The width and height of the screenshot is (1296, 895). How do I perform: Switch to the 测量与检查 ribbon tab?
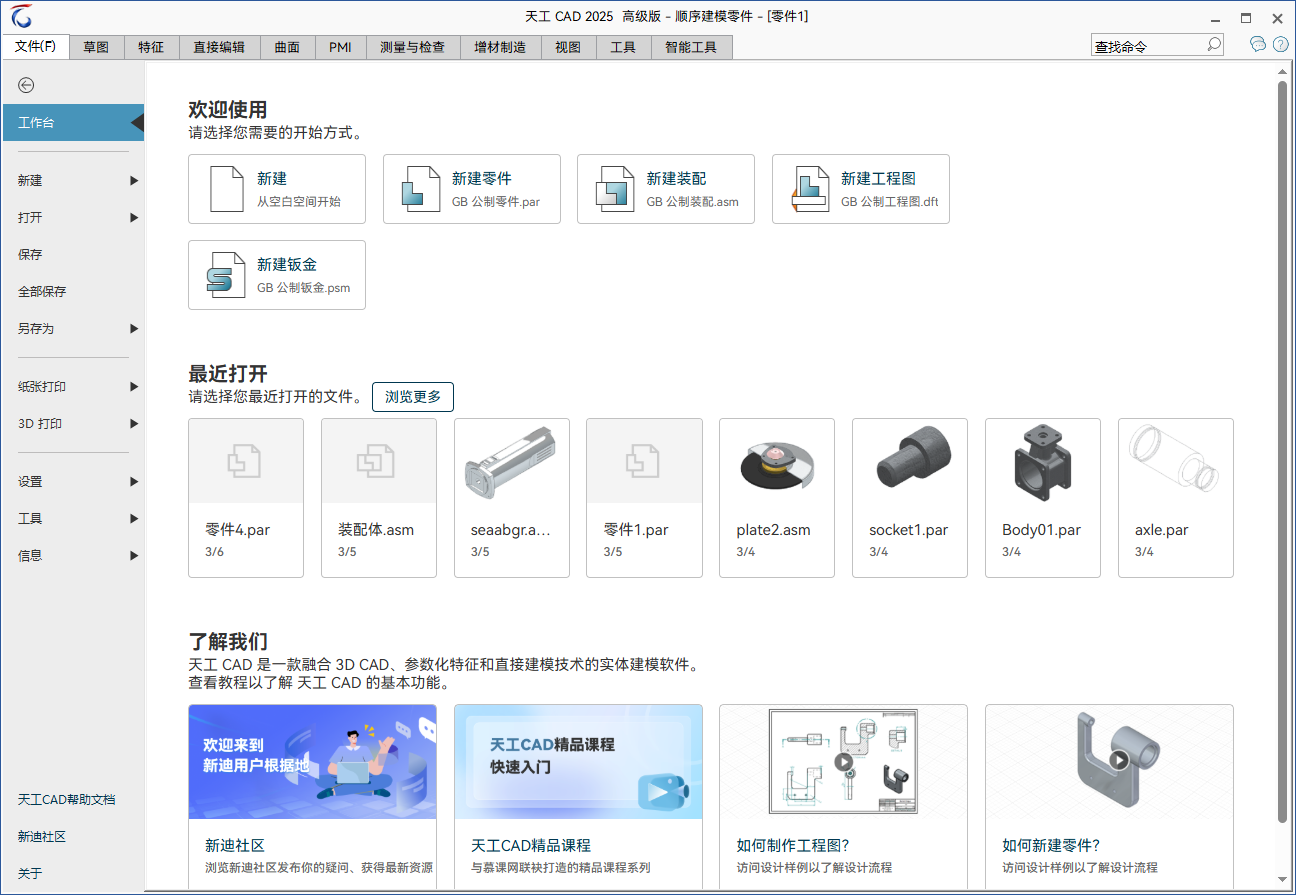pos(413,47)
